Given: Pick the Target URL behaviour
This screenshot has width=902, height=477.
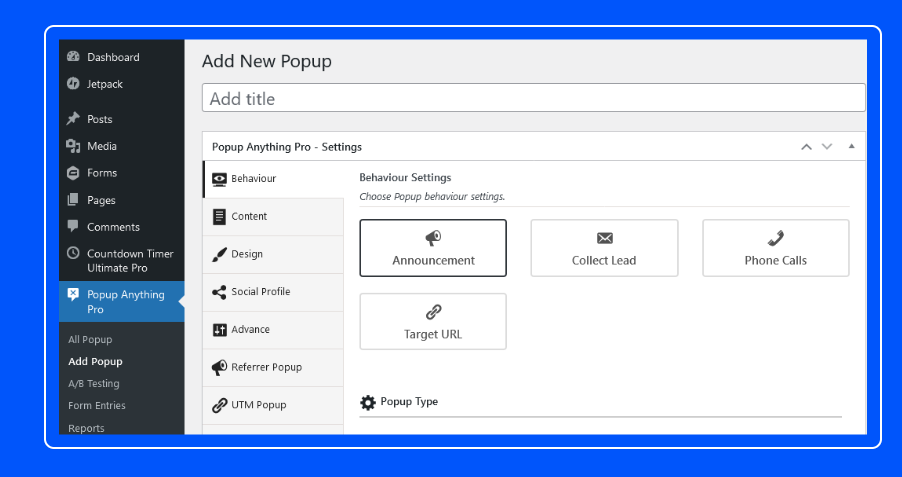Looking at the screenshot, I should pyautogui.click(x=433, y=322).
